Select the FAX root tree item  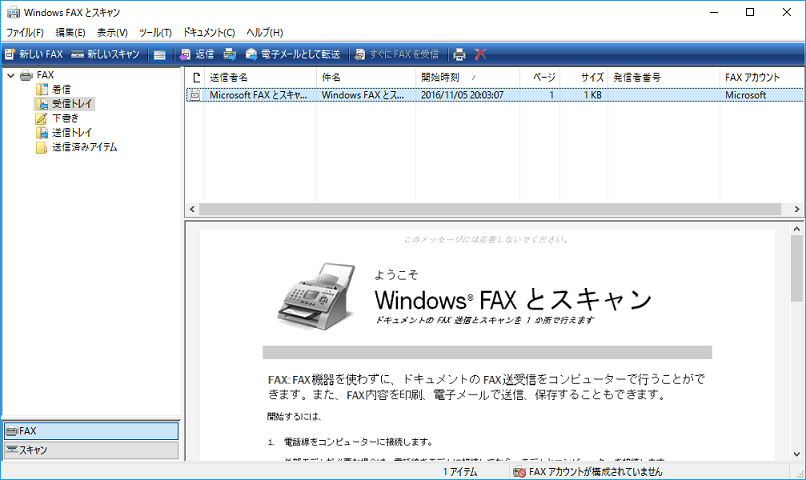[45, 75]
